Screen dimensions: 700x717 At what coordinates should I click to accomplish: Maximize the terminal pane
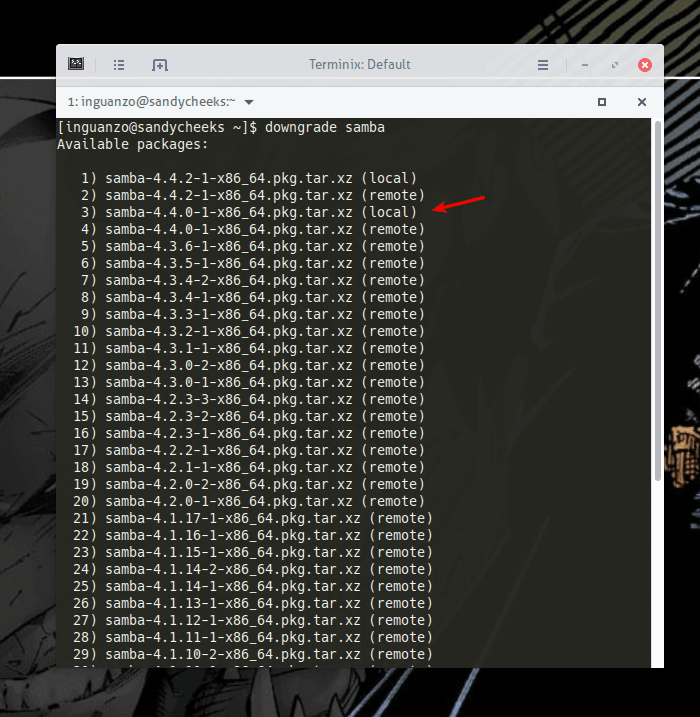[x=602, y=102]
